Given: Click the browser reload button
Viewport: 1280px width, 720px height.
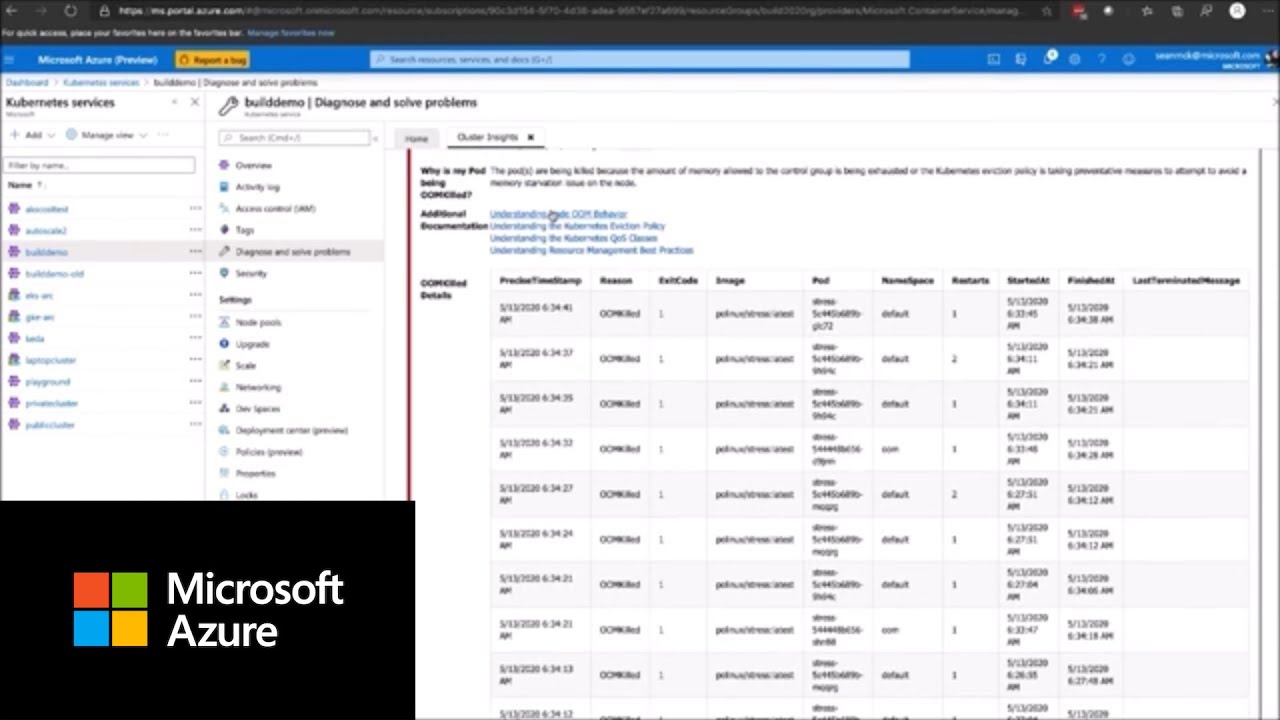Looking at the screenshot, I should [70, 11].
